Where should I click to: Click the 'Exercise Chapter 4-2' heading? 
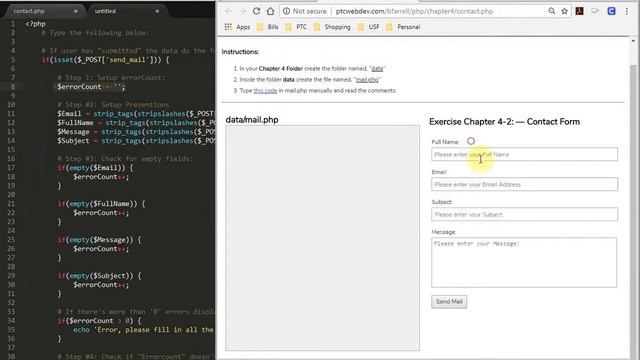pyautogui.click(x=504, y=122)
